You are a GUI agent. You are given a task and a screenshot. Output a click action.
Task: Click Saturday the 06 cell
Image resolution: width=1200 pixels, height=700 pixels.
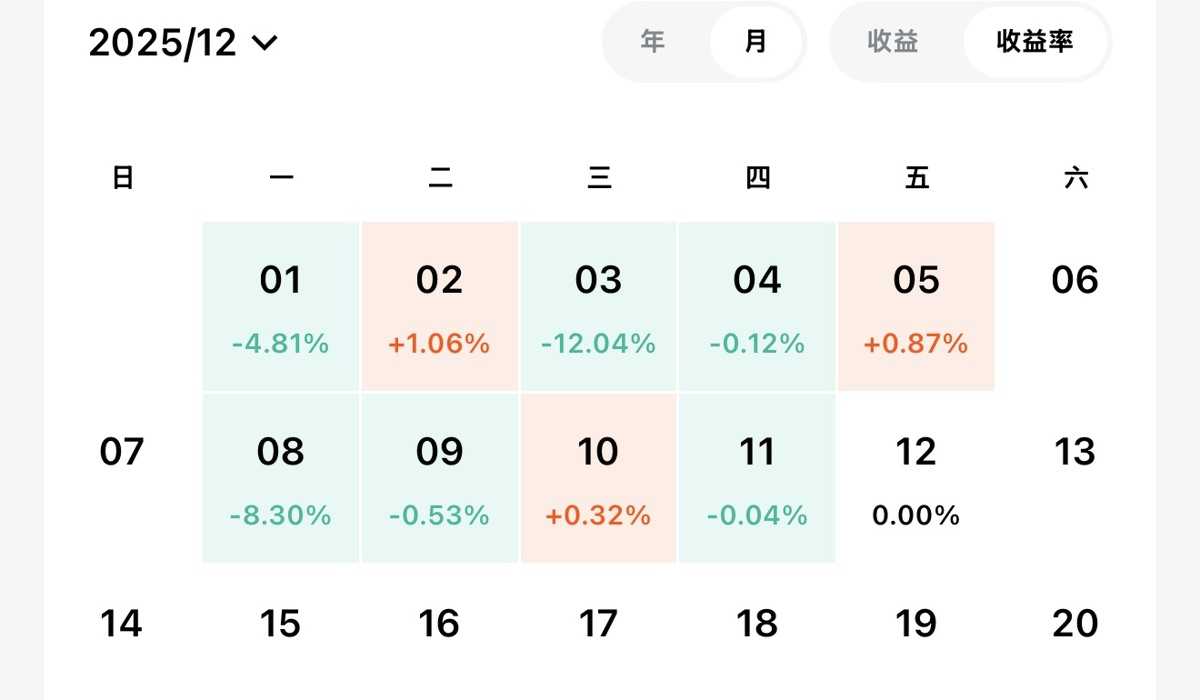coord(1075,281)
